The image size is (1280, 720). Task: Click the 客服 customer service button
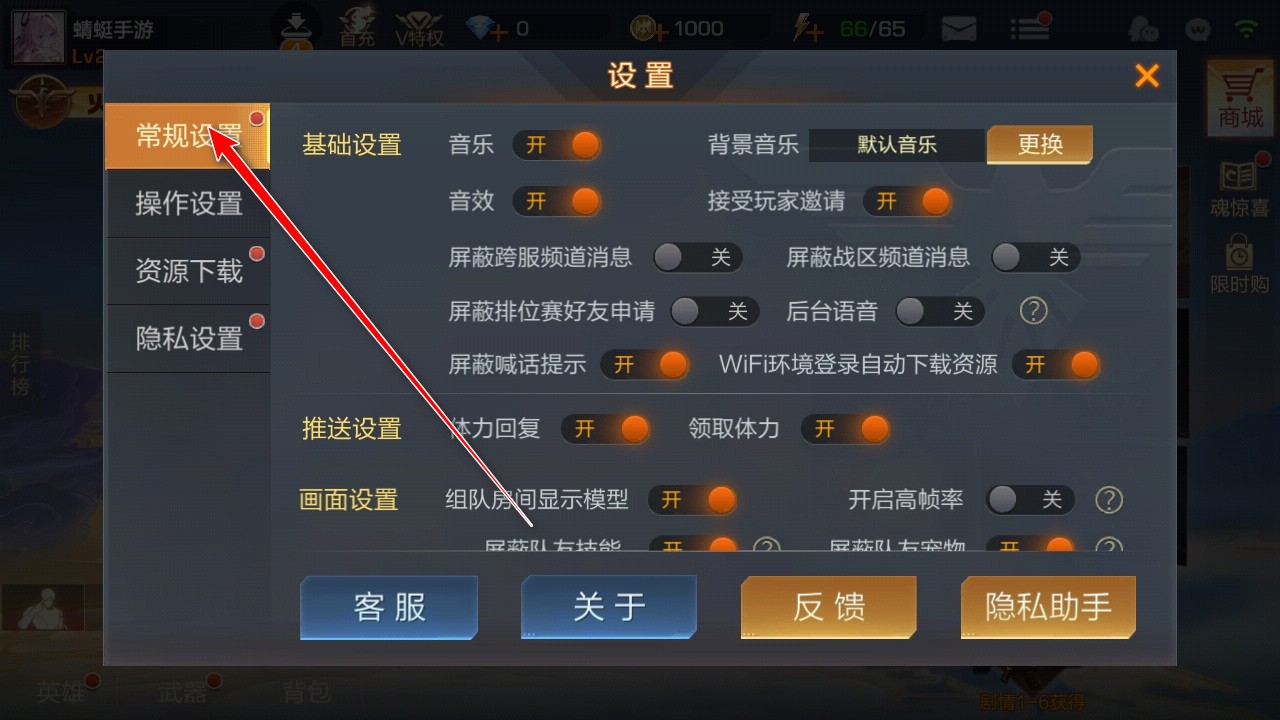[389, 607]
